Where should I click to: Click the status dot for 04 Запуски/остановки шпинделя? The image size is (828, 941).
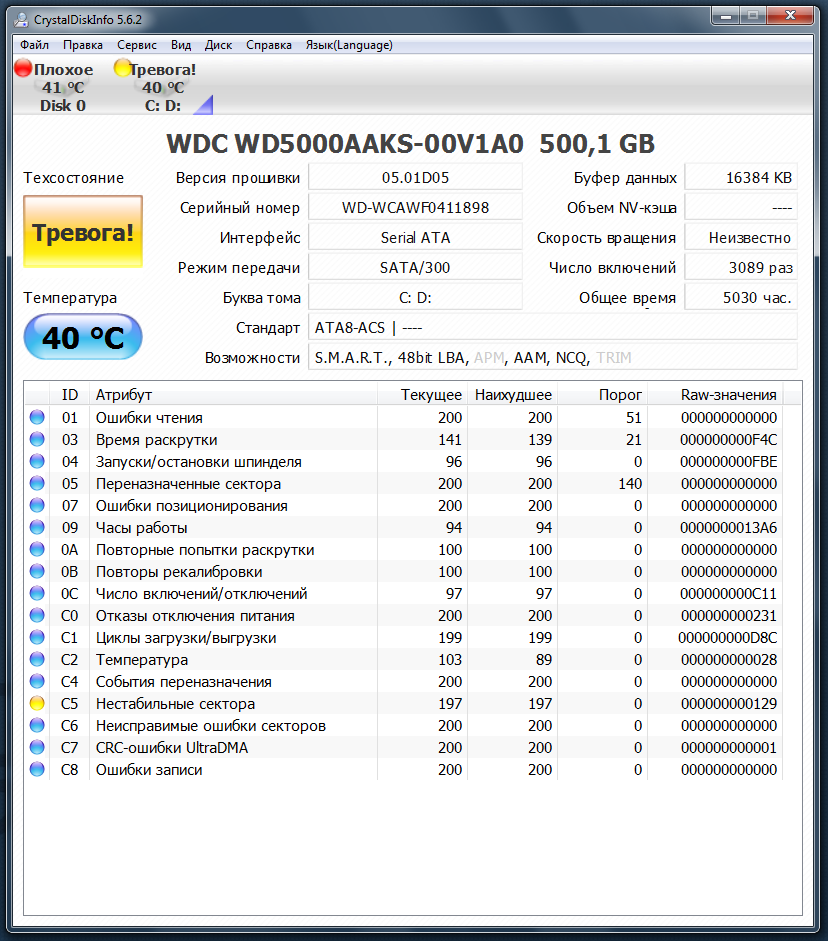coord(37,461)
